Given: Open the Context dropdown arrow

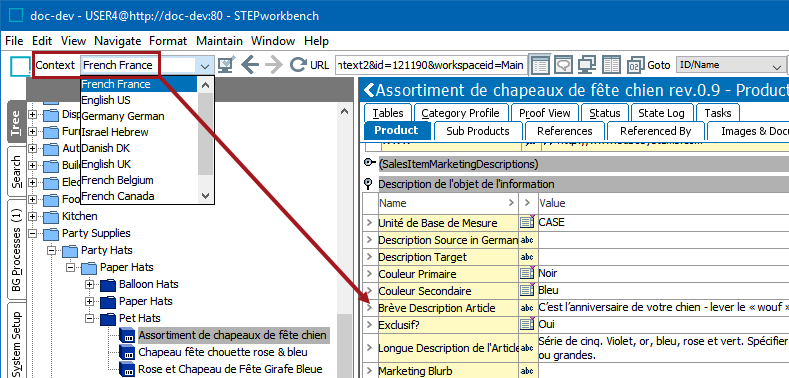Looking at the screenshot, I should (205, 65).
